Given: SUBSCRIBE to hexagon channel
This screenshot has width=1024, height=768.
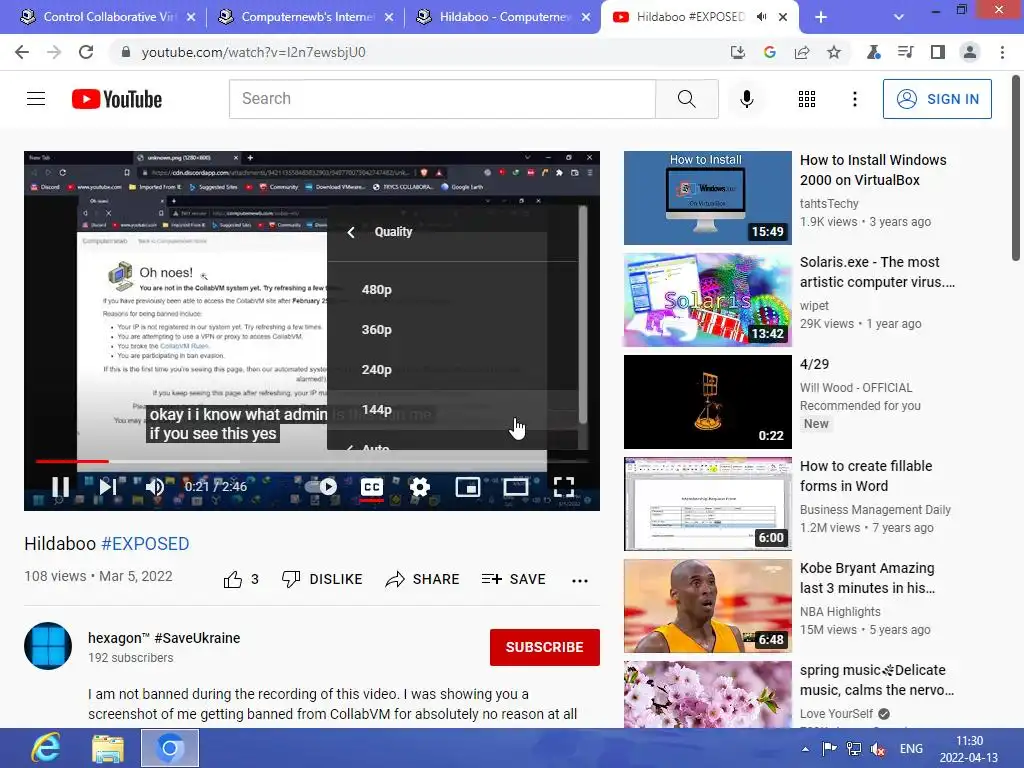Looking at the screenshot, I should click(x=545, y=647).
